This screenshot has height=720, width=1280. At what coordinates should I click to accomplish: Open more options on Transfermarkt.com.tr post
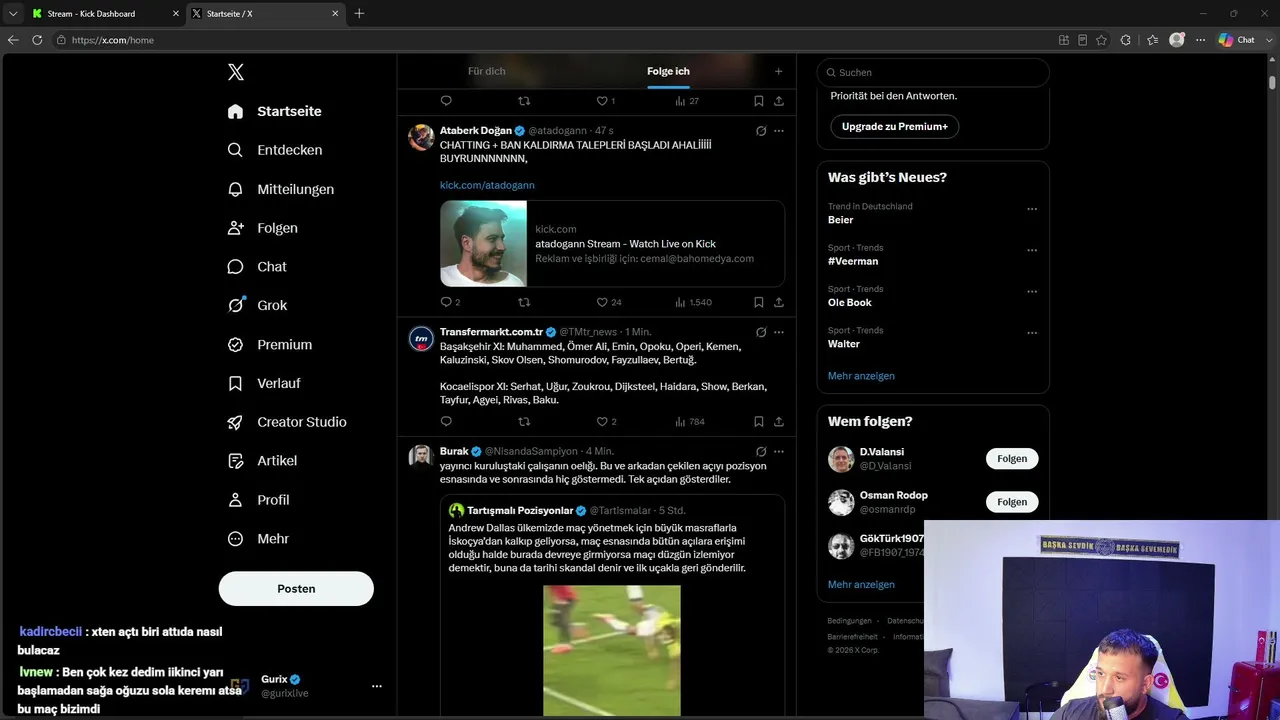point(779,332)
